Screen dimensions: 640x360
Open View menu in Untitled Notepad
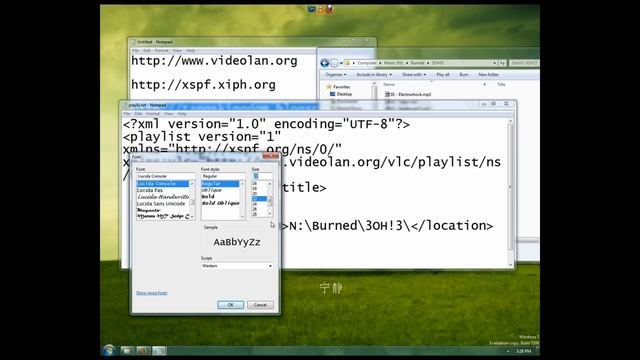177,51
